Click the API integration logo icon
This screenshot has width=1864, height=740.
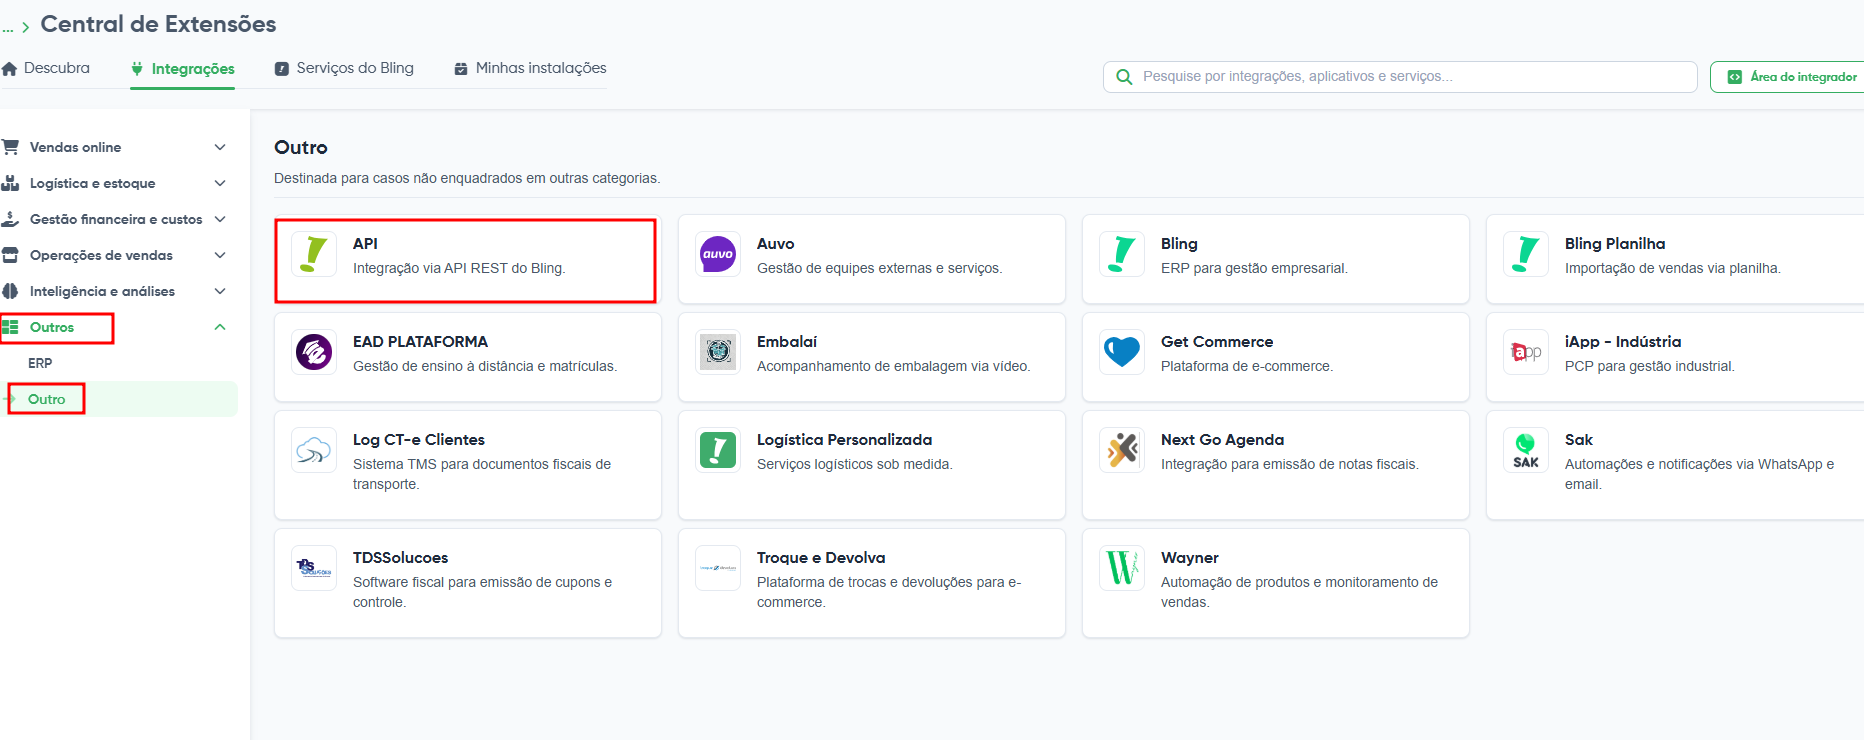coord(314,254)
